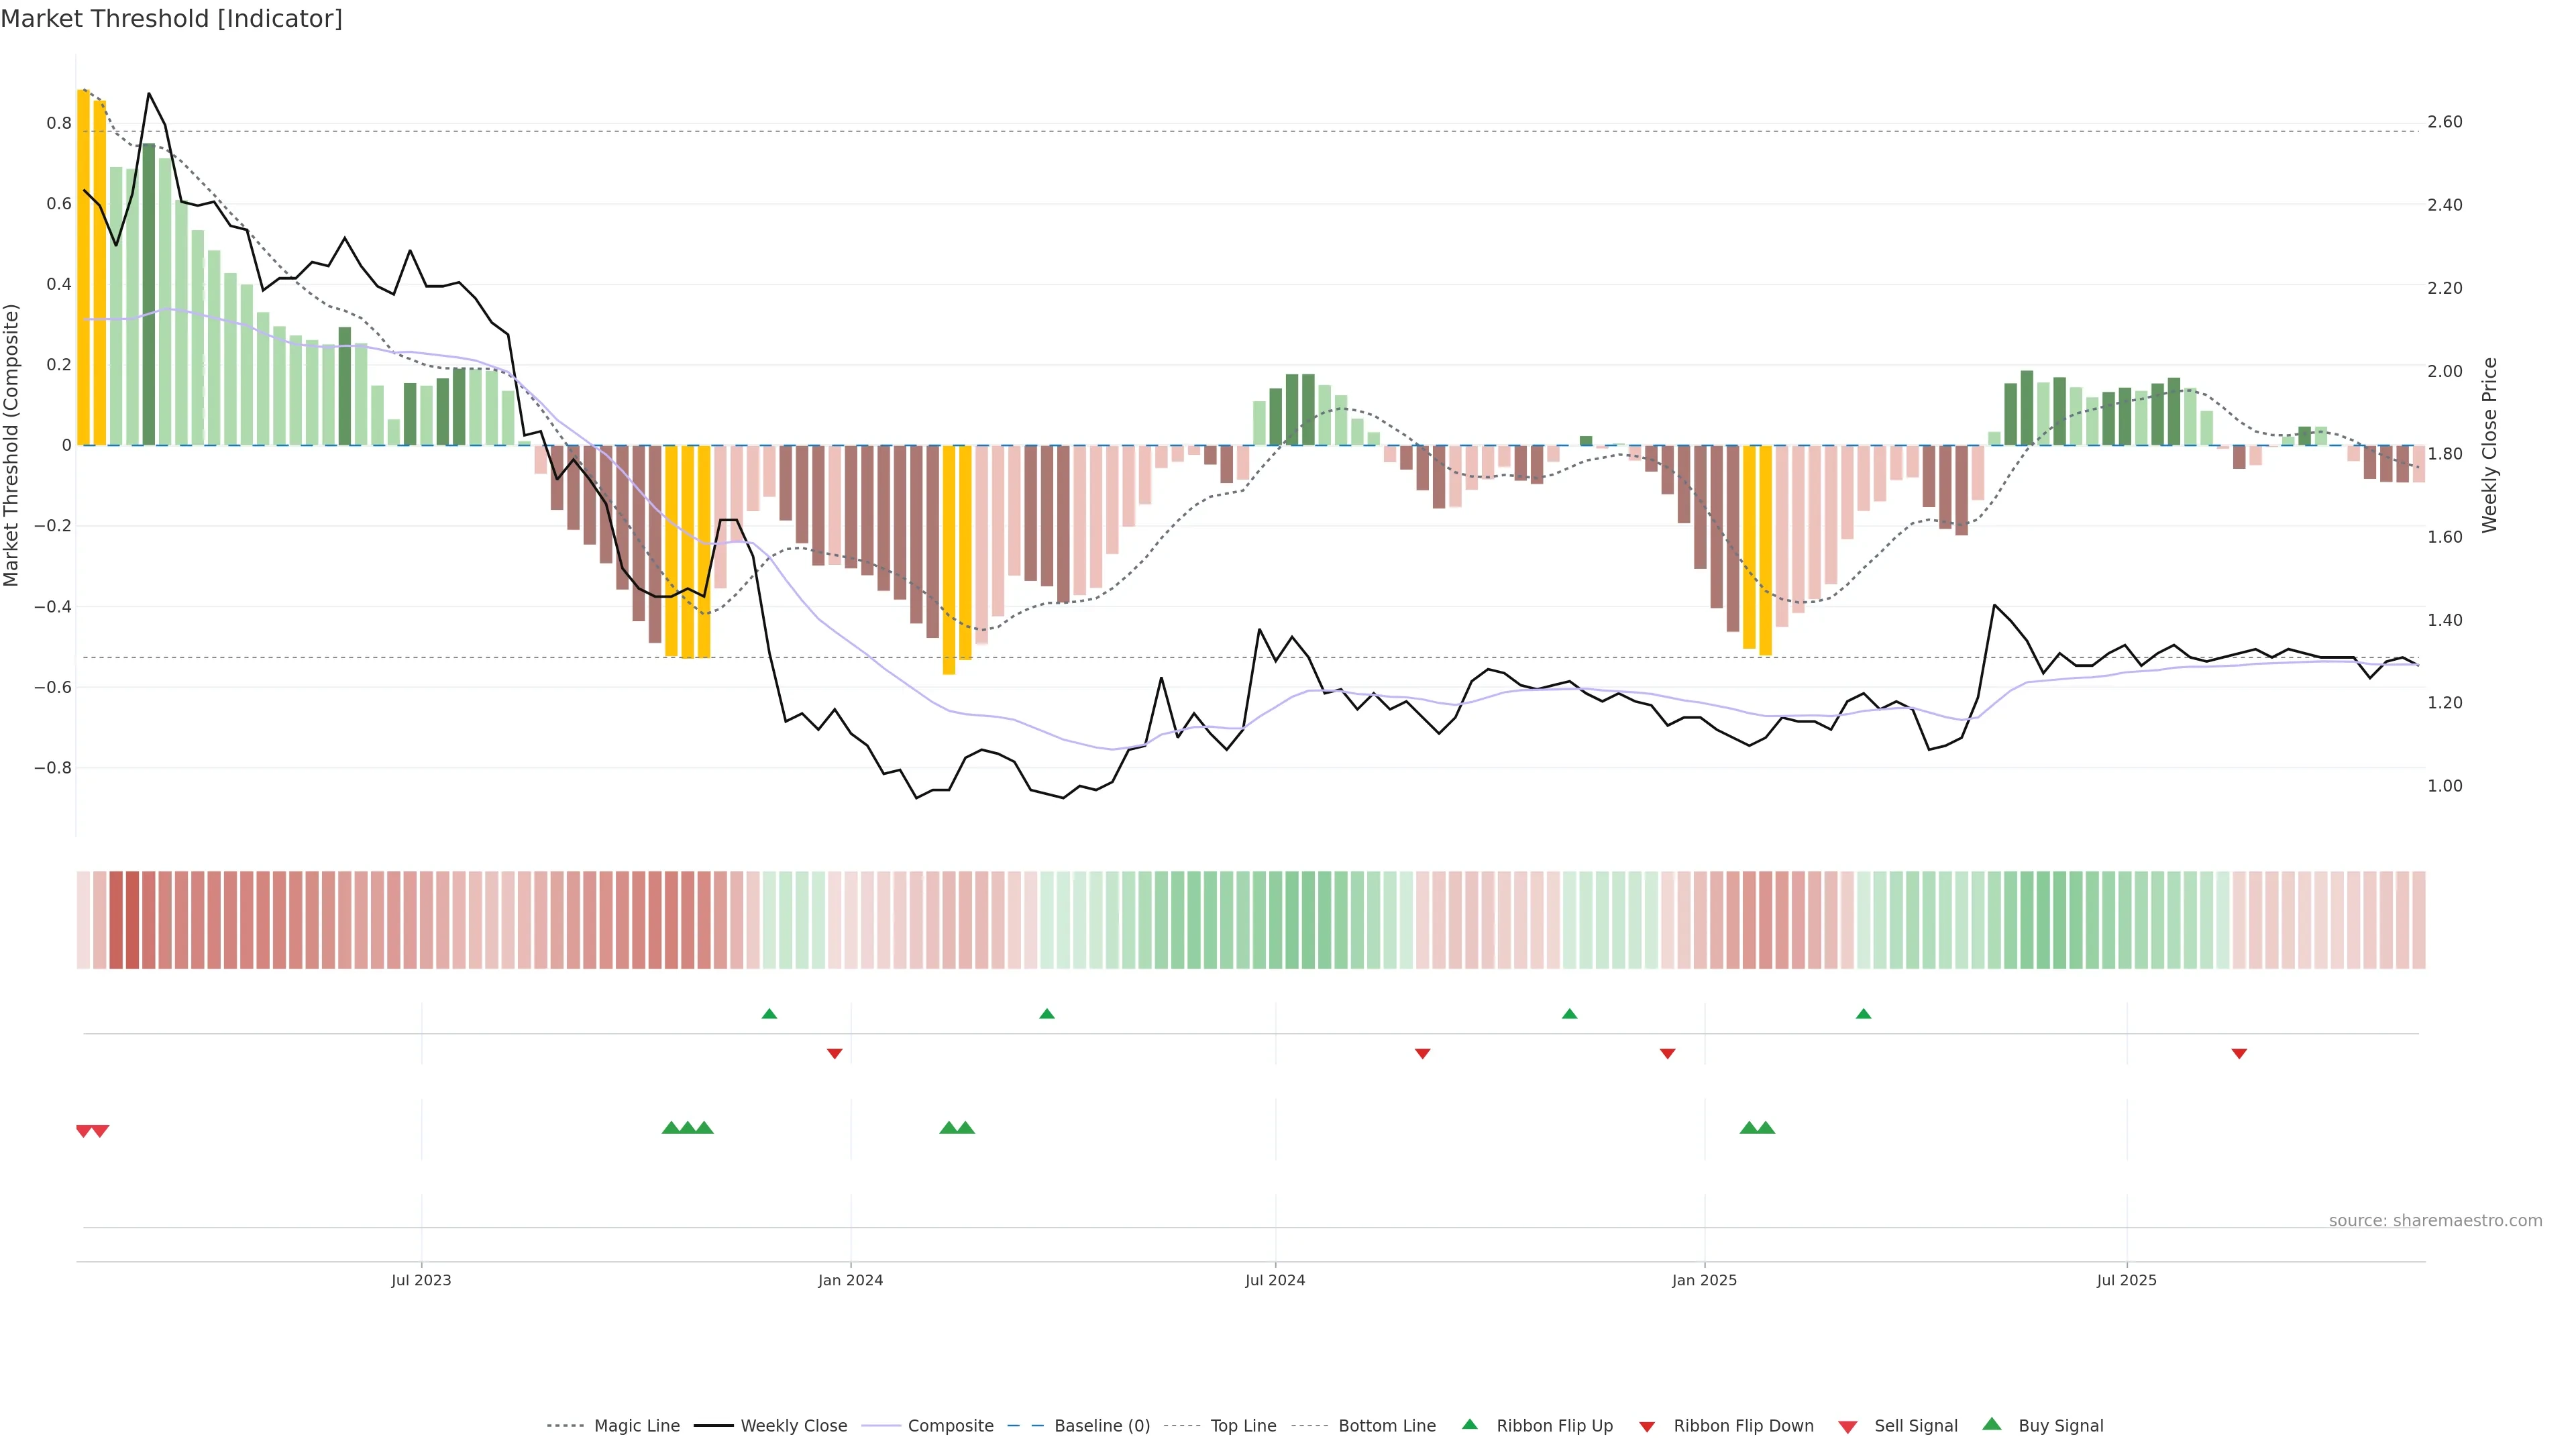Click Ribbon Flip Down legend marker
2576x1449 pixels.
point(1647,1427)
